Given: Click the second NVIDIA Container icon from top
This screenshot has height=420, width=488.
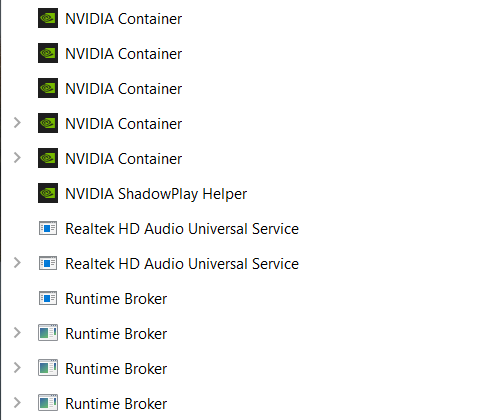Looking at the screenshot, I should click(x=48, y=53).
